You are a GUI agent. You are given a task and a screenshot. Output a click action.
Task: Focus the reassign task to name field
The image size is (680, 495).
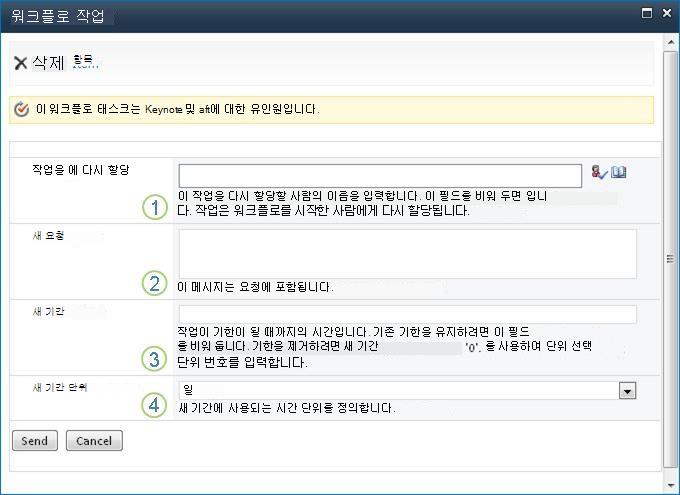click(380, 176)
